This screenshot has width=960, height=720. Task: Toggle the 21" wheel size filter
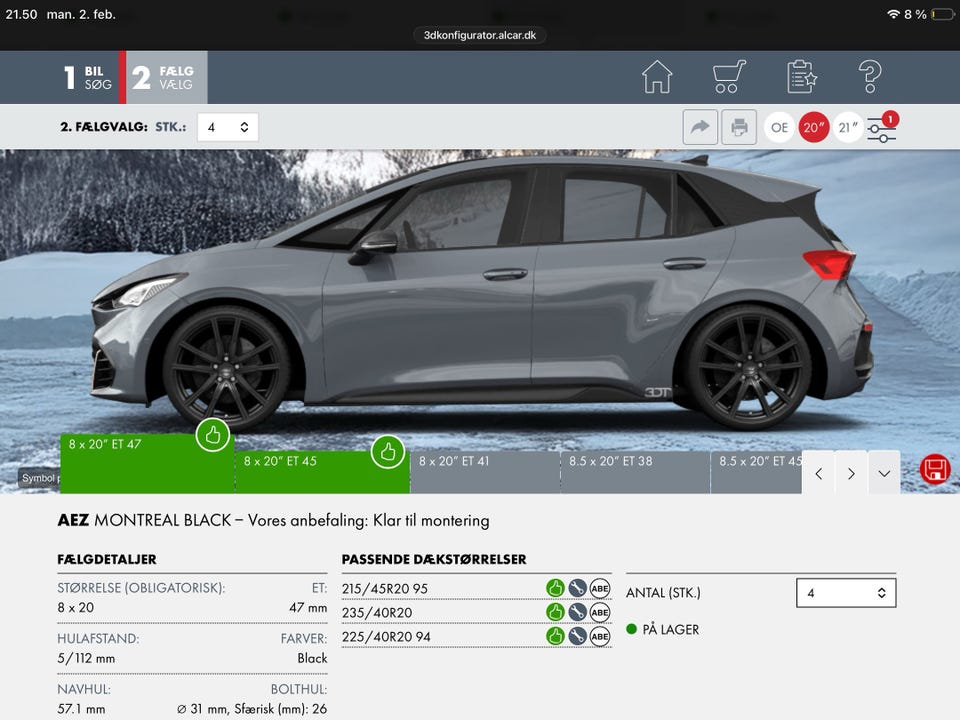point(847,127)
